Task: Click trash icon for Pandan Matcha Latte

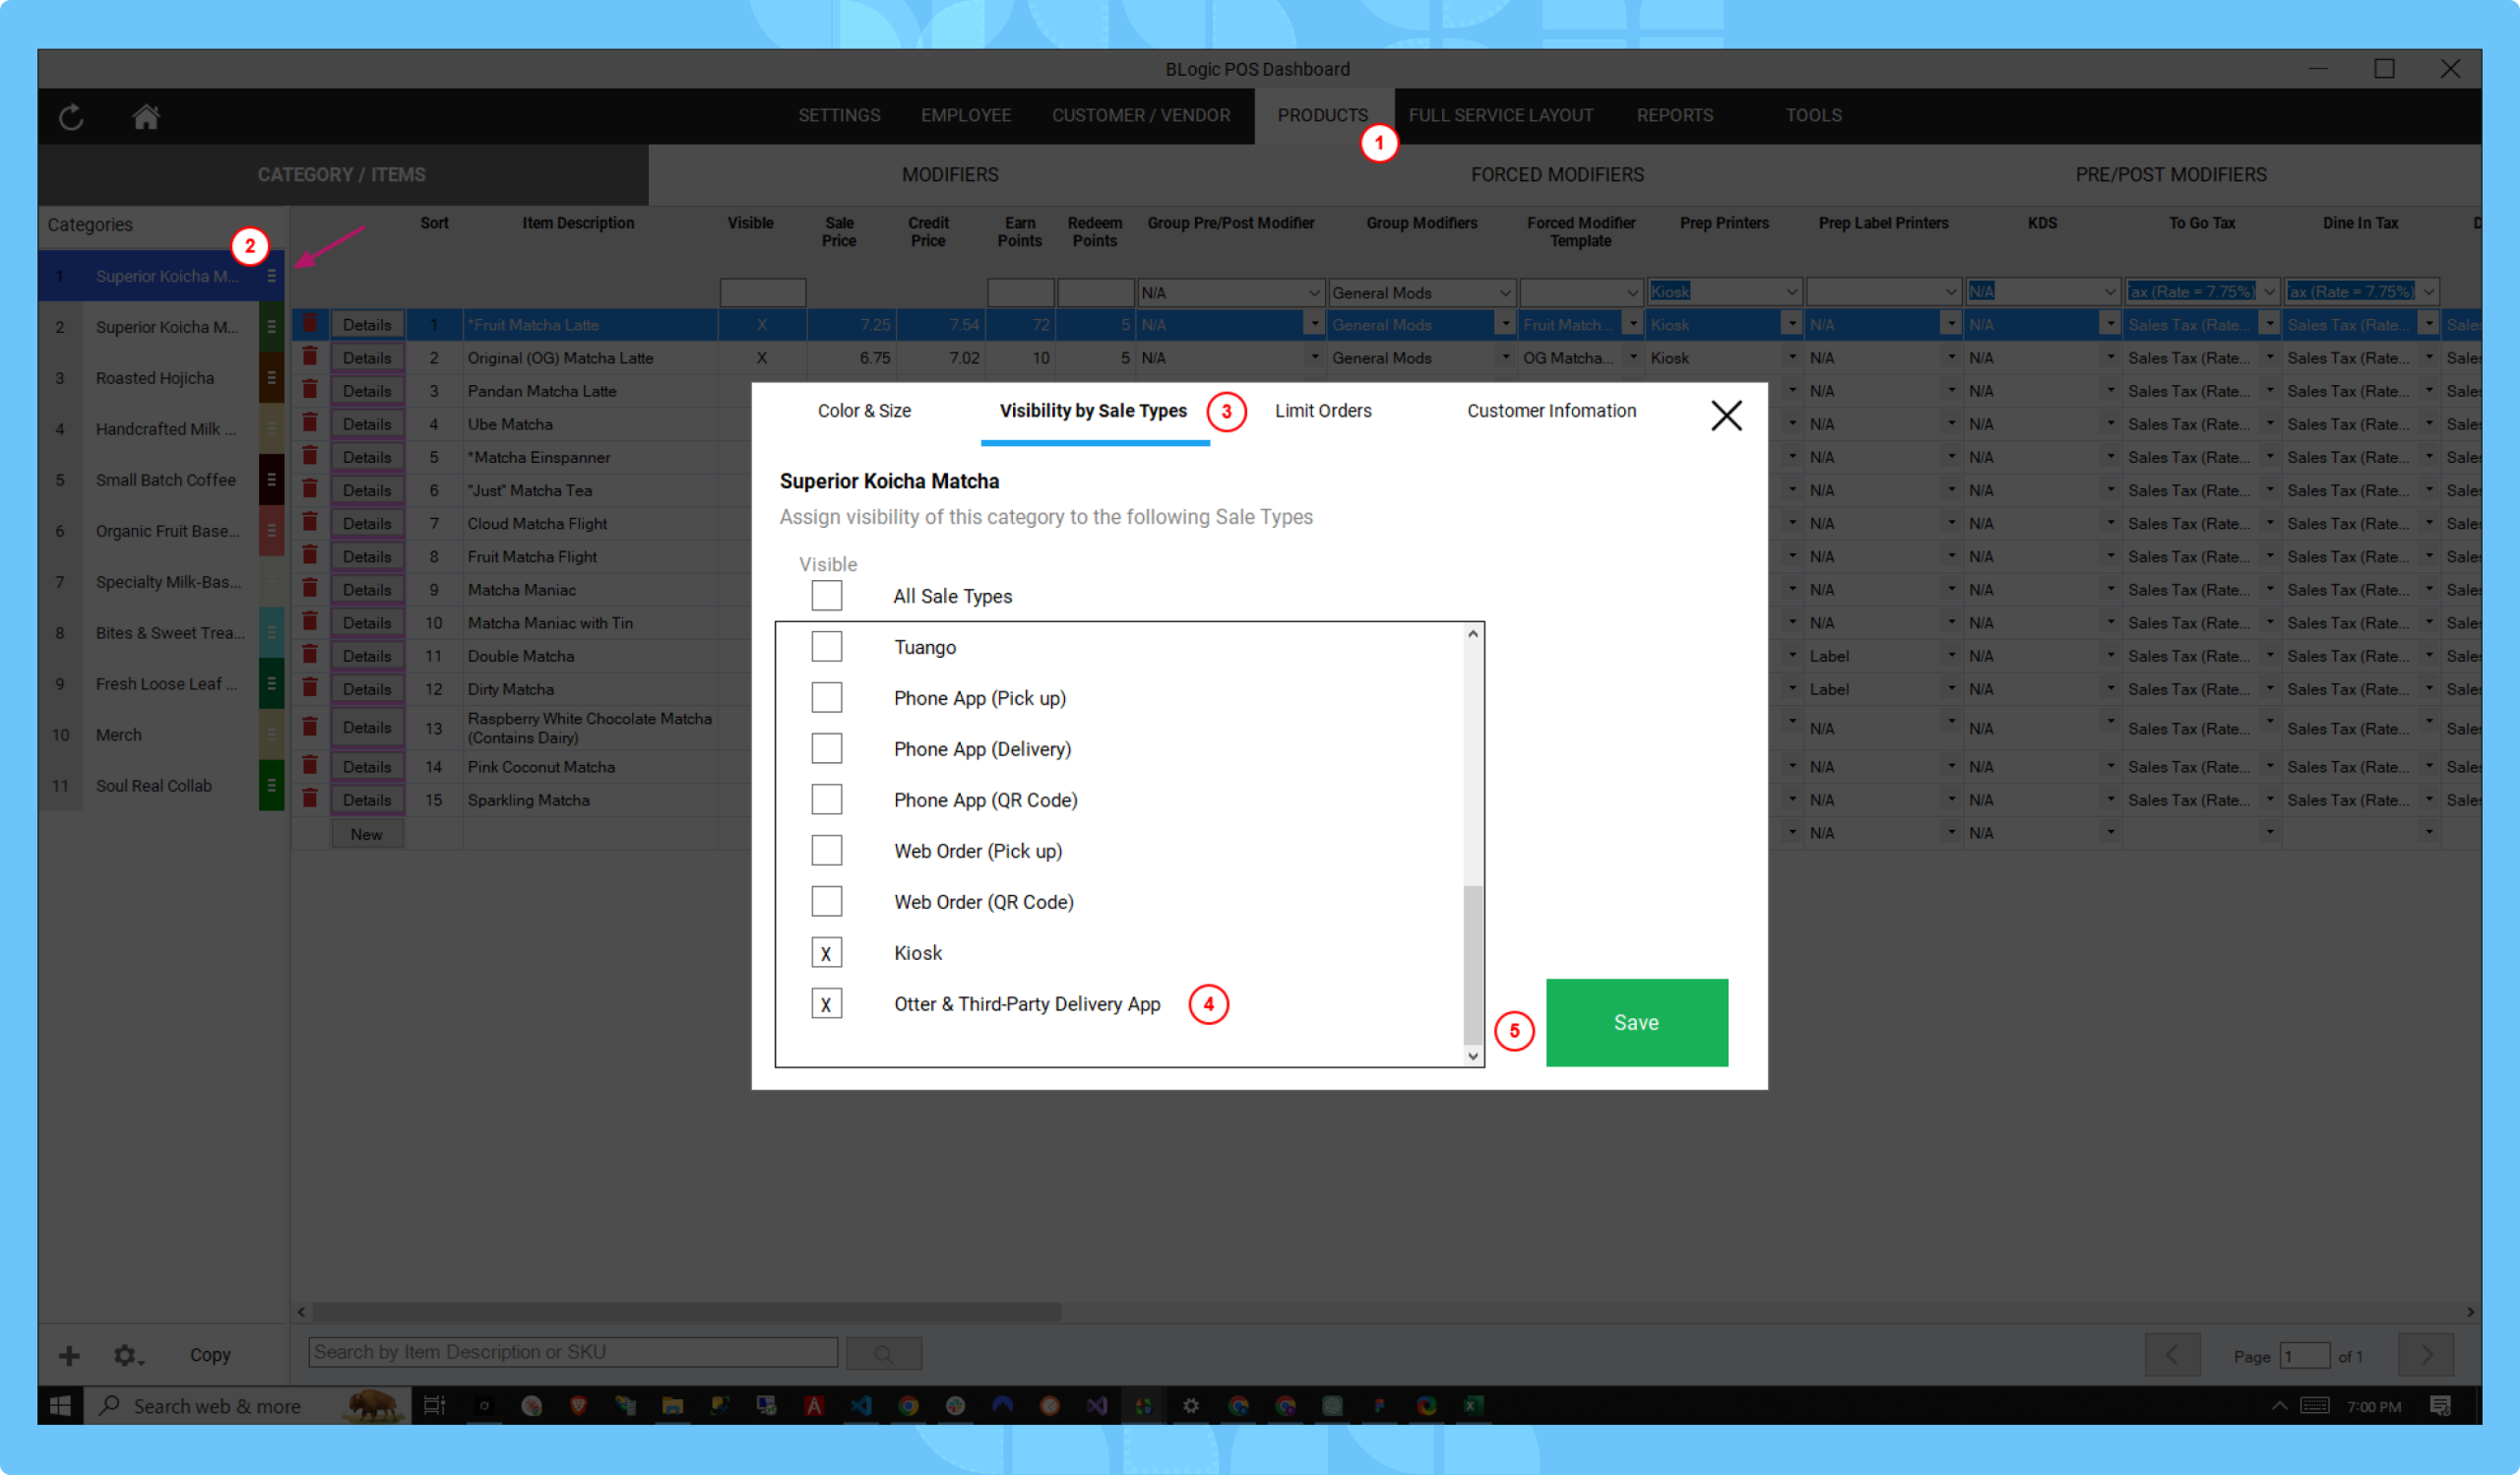Action: [310, 390]
